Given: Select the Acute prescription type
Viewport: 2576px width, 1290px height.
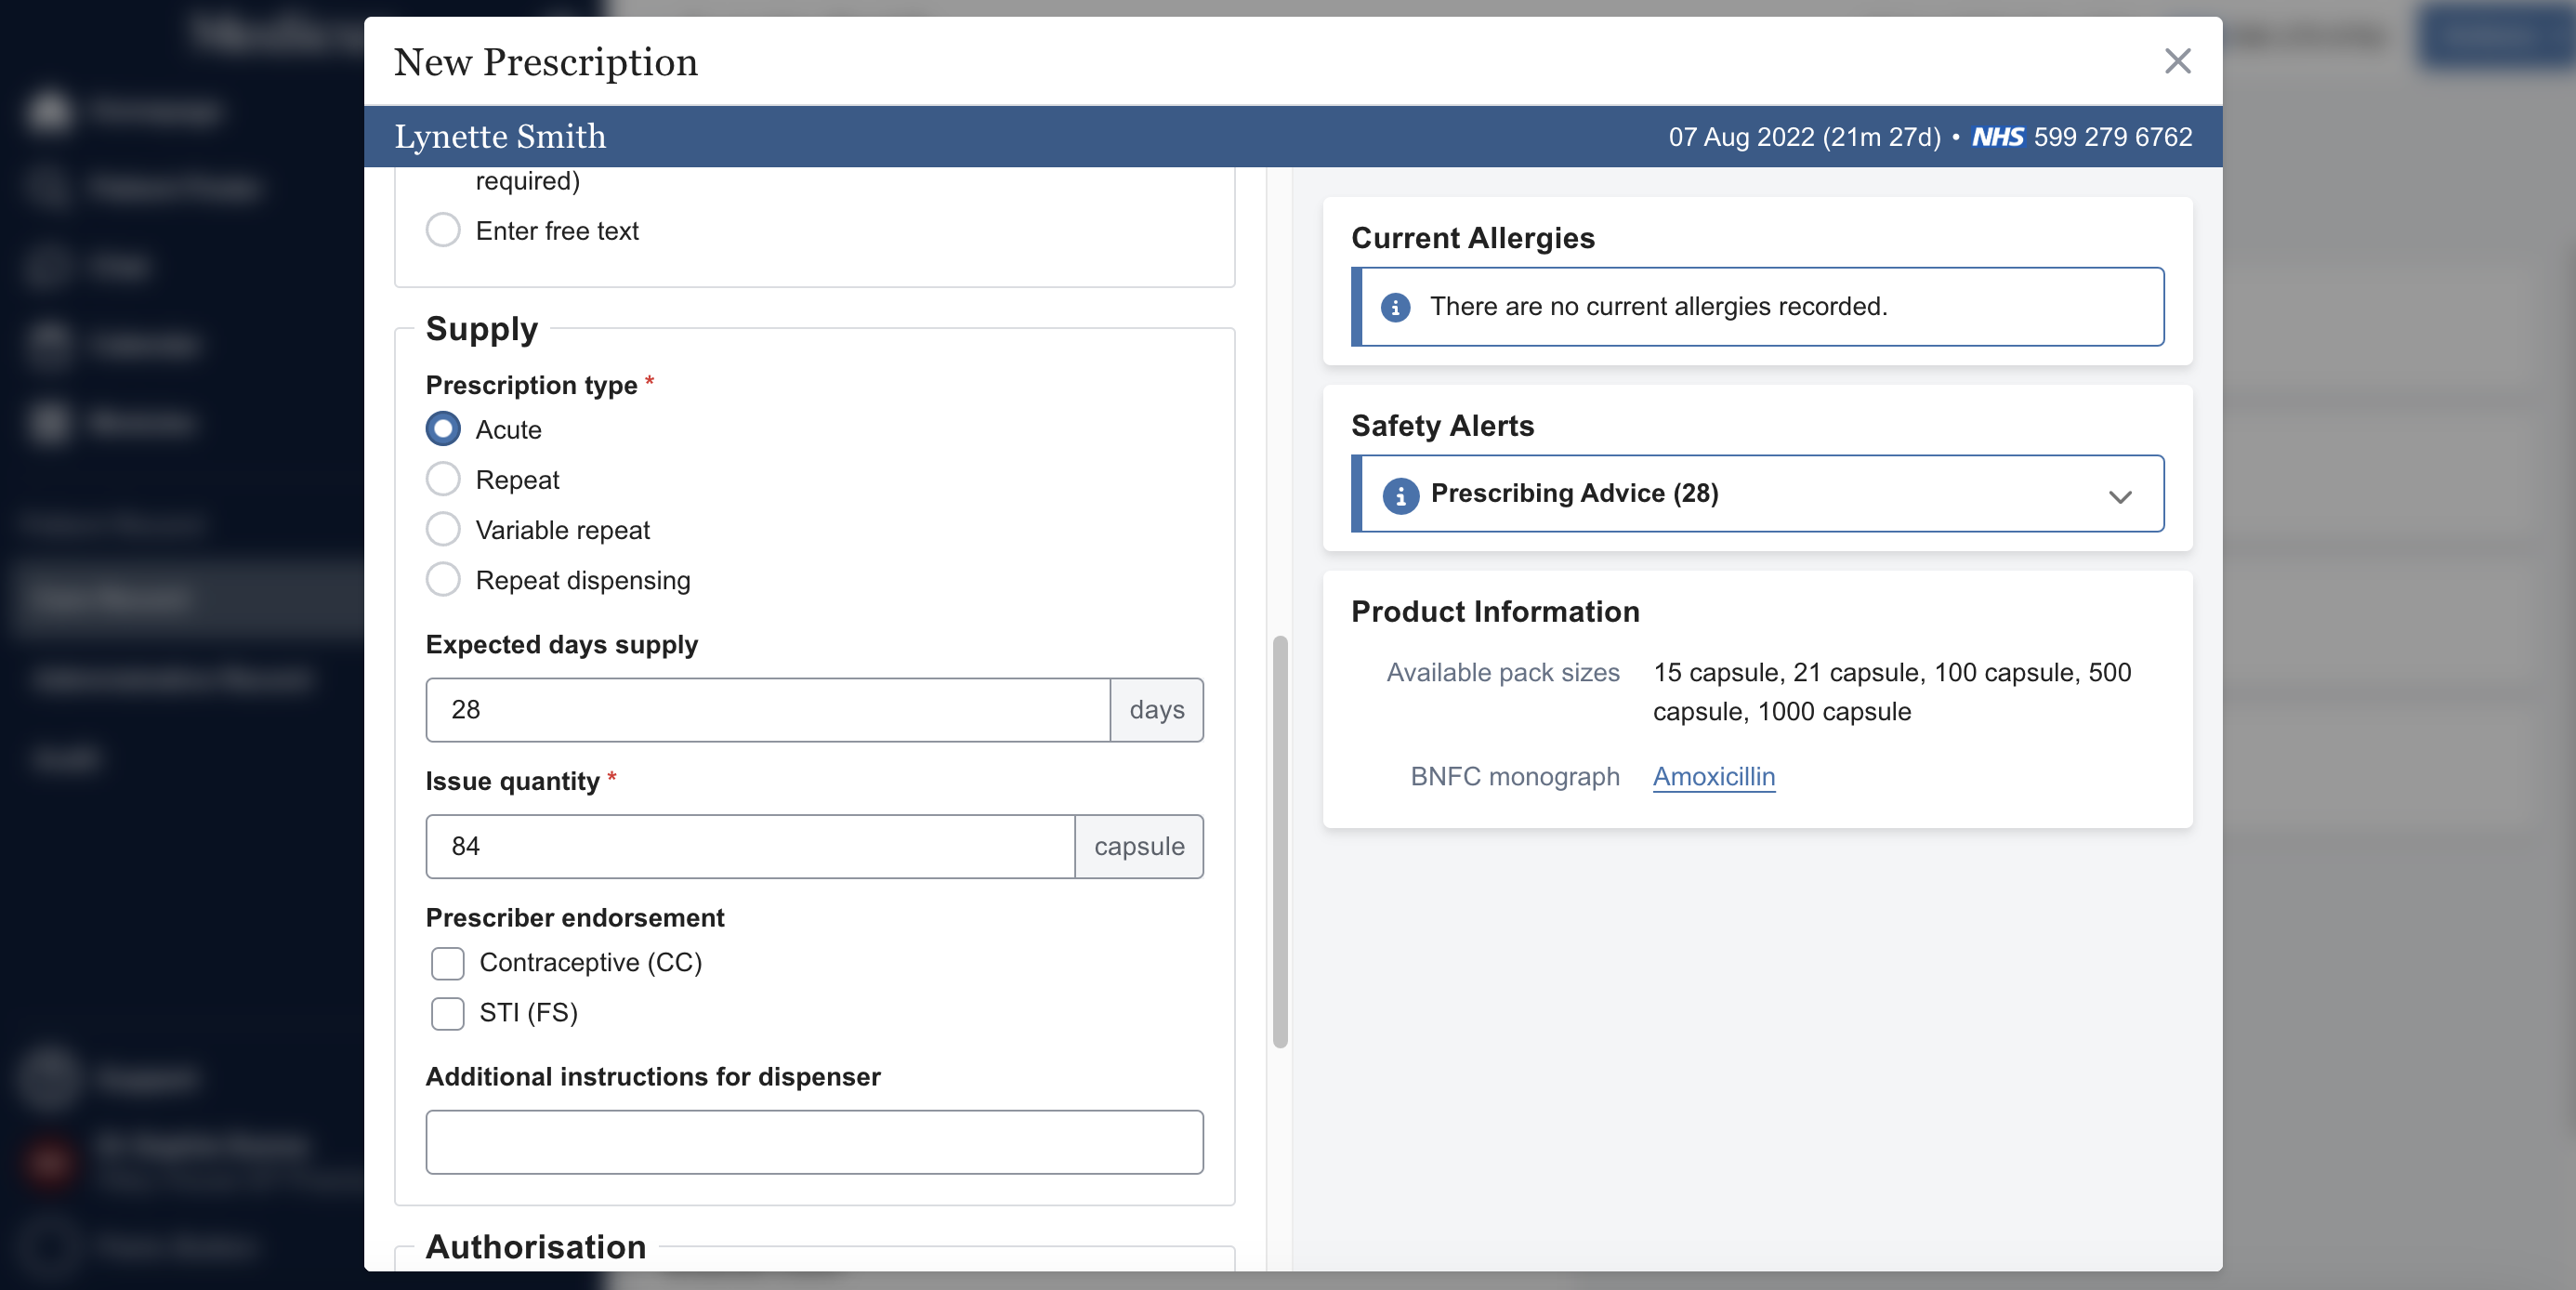Looking at the screenshot, I should point(443,430).
